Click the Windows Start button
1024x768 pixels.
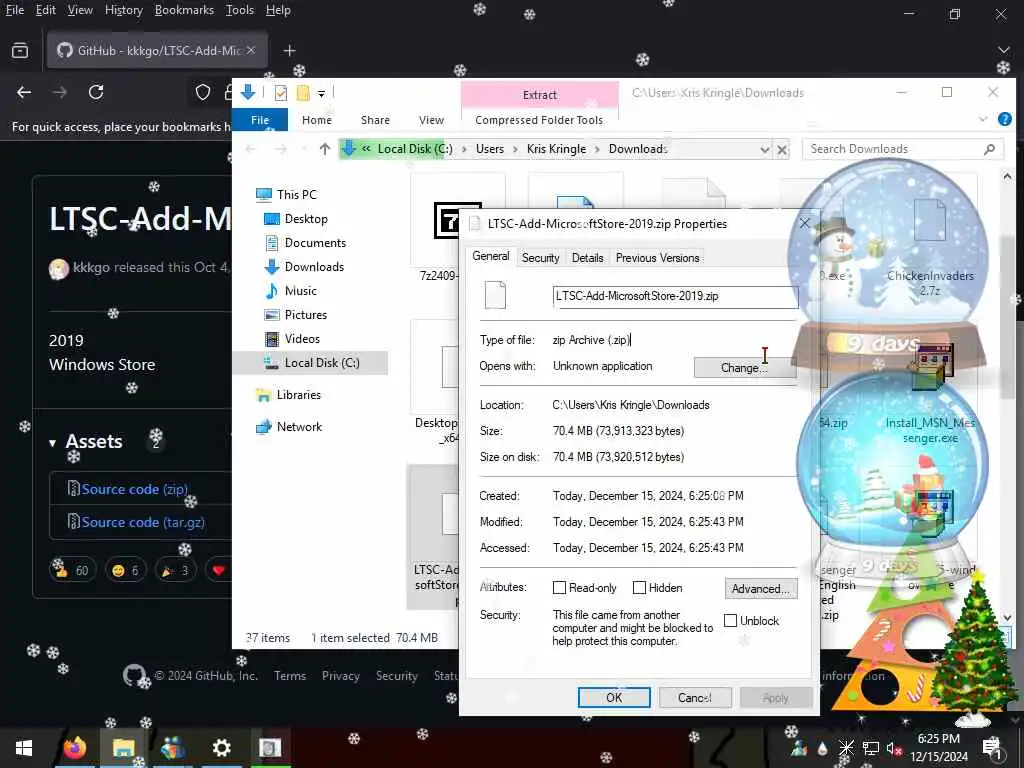pos(24,748)
